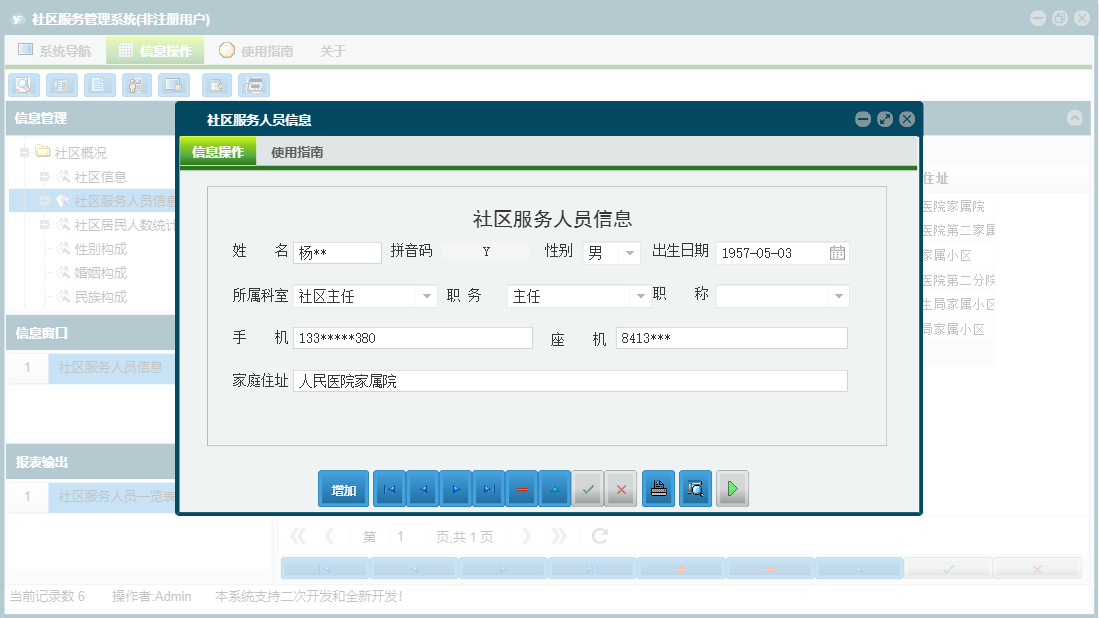Open print preview in the dialog toolbar
The width and height of the screenshot is (1099, 618).
694,488
